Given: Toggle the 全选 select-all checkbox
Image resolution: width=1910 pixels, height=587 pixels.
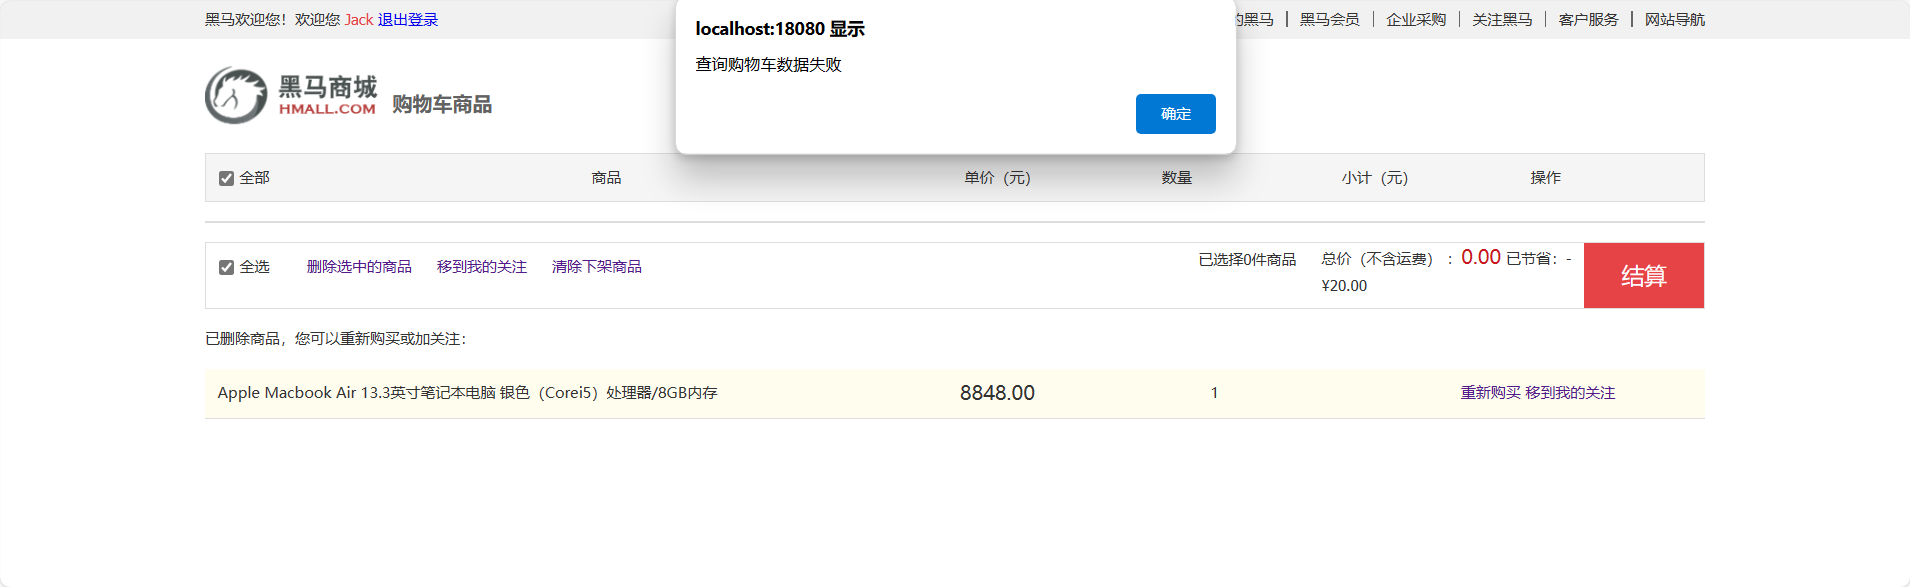Looking at the screenshot, I should [227, 267].
